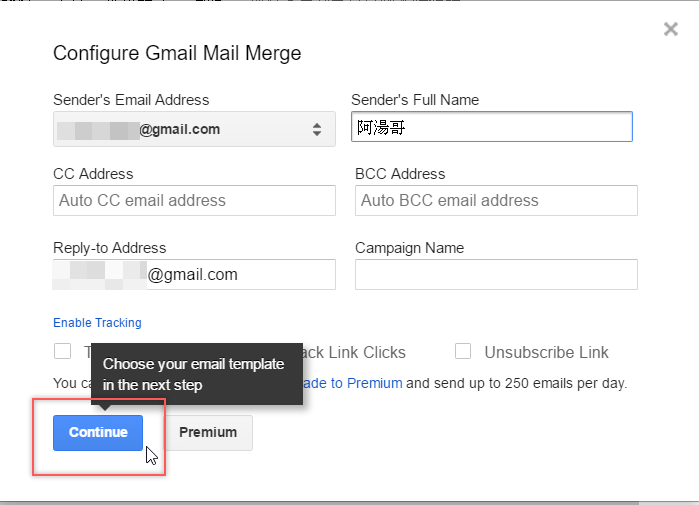Toggle the first tracking checkbox on the left
Image resolution: width=699 pixels, height=505 pixels.
(x=63, y=351)
